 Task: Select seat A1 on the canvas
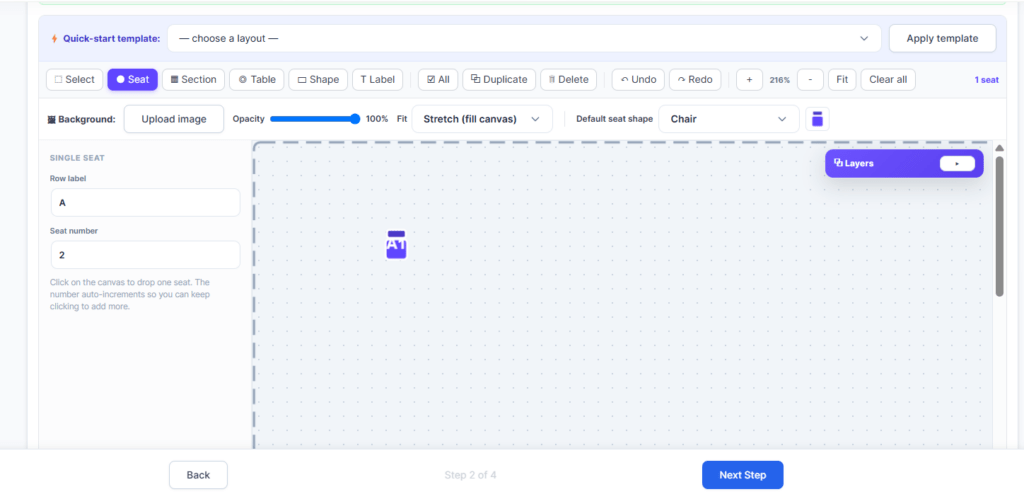[396, 245]
